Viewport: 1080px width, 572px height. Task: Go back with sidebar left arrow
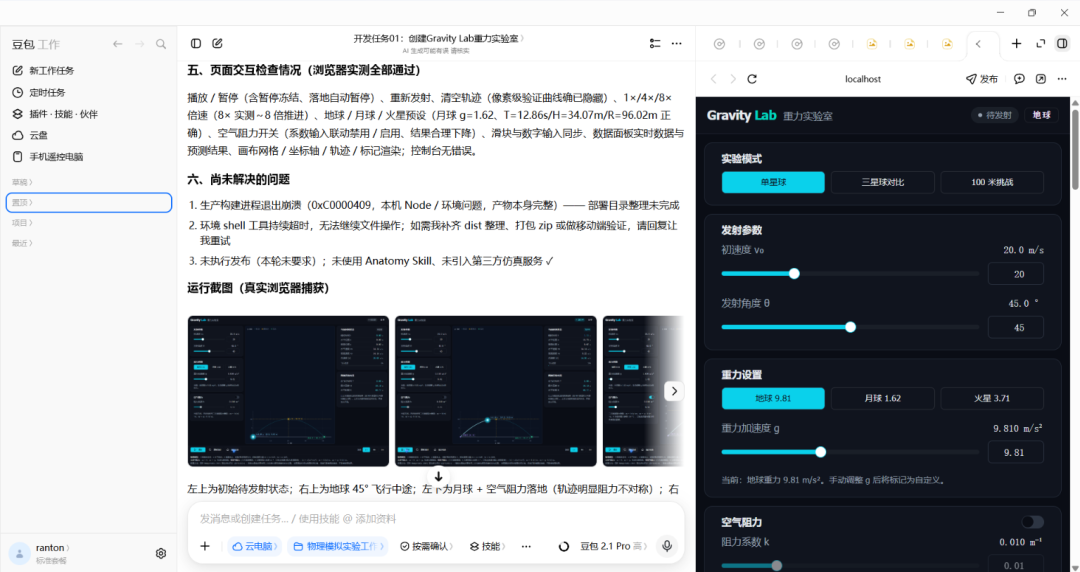118,44
